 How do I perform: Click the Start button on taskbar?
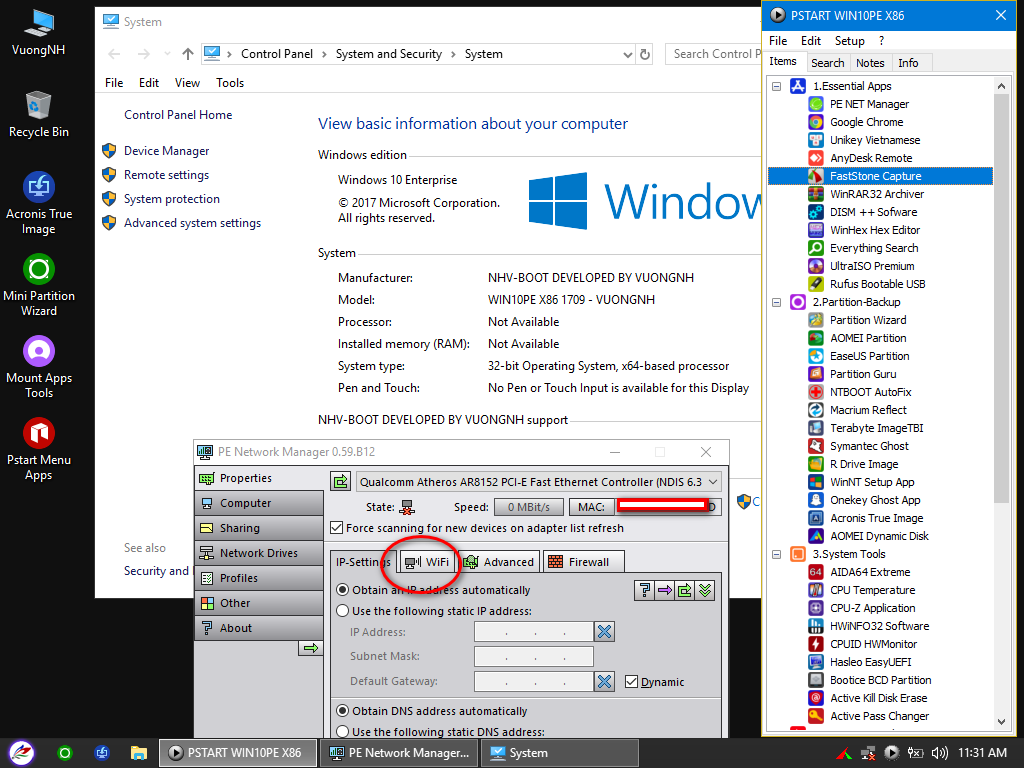[22, 753]
